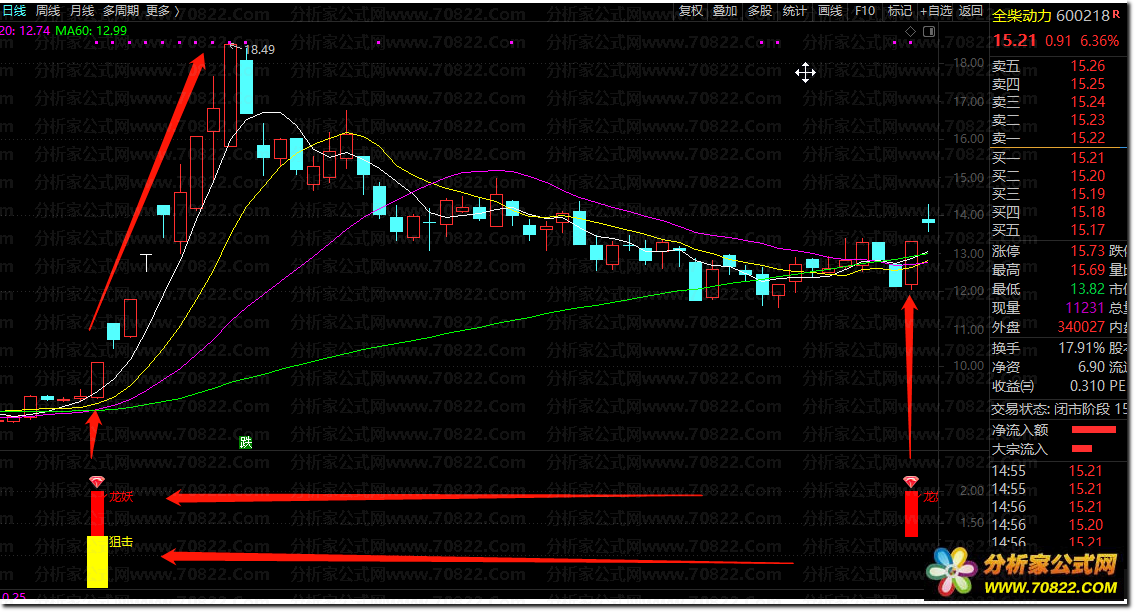Click the 买二 price 15.20
The image size is (1136, 612).
(1087, 176)
